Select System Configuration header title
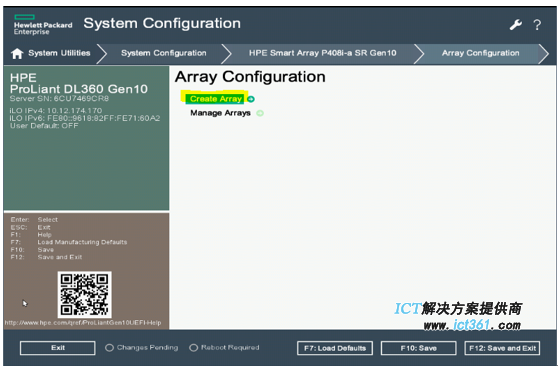This screenshot has width=558, height=366. click(162, 23)
